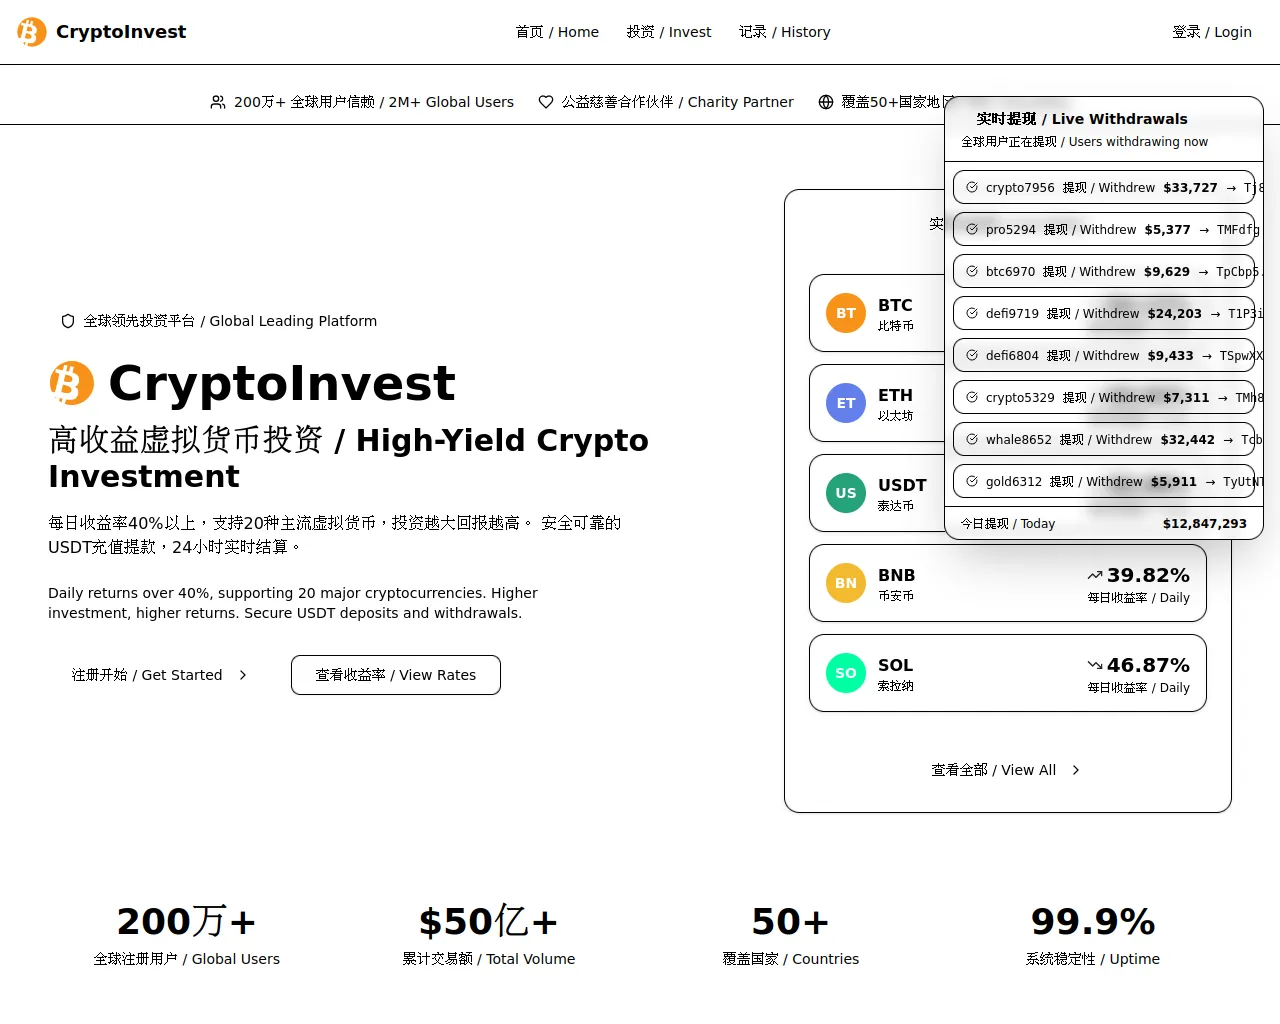Image resolution: width=1280 pixels, height=1024 pixels.
Task: Click the SOL coin circle icon
Action: click(846, 673)
